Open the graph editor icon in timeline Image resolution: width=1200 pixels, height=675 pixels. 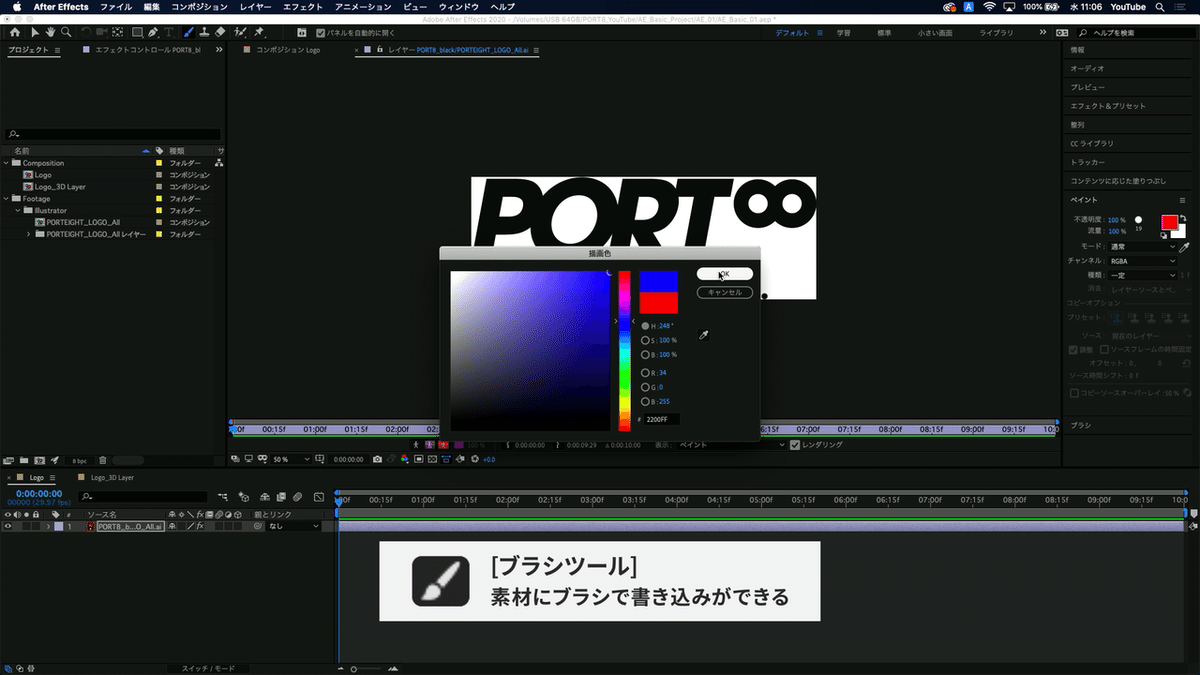(x=318, y=497)
